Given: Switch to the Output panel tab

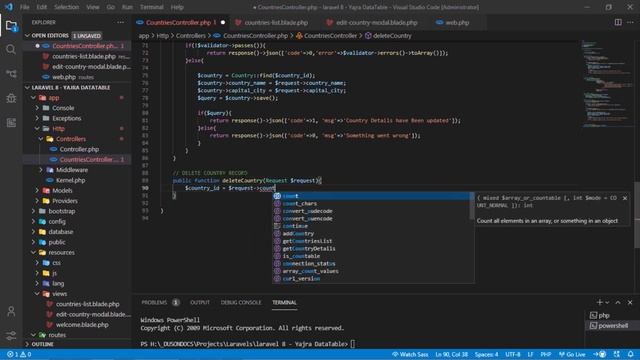Looking at the screenshot, I should point(200,302).
